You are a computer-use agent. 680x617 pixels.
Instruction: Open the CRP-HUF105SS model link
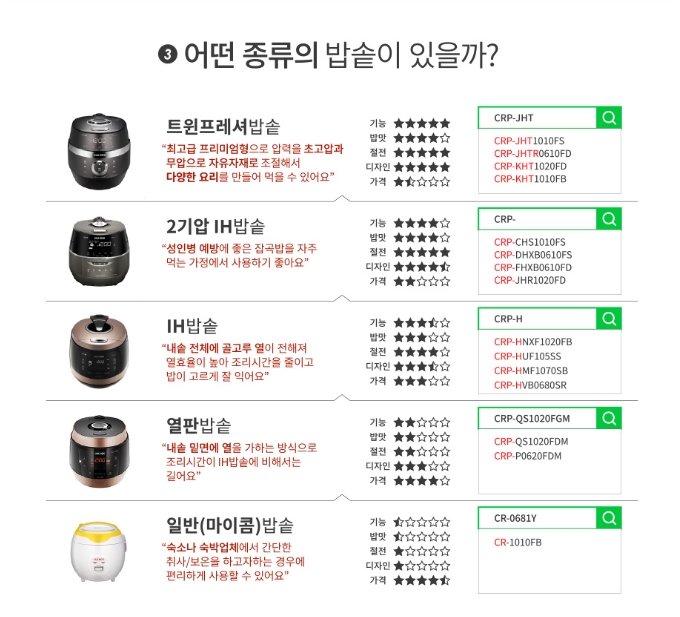point(527,356)
